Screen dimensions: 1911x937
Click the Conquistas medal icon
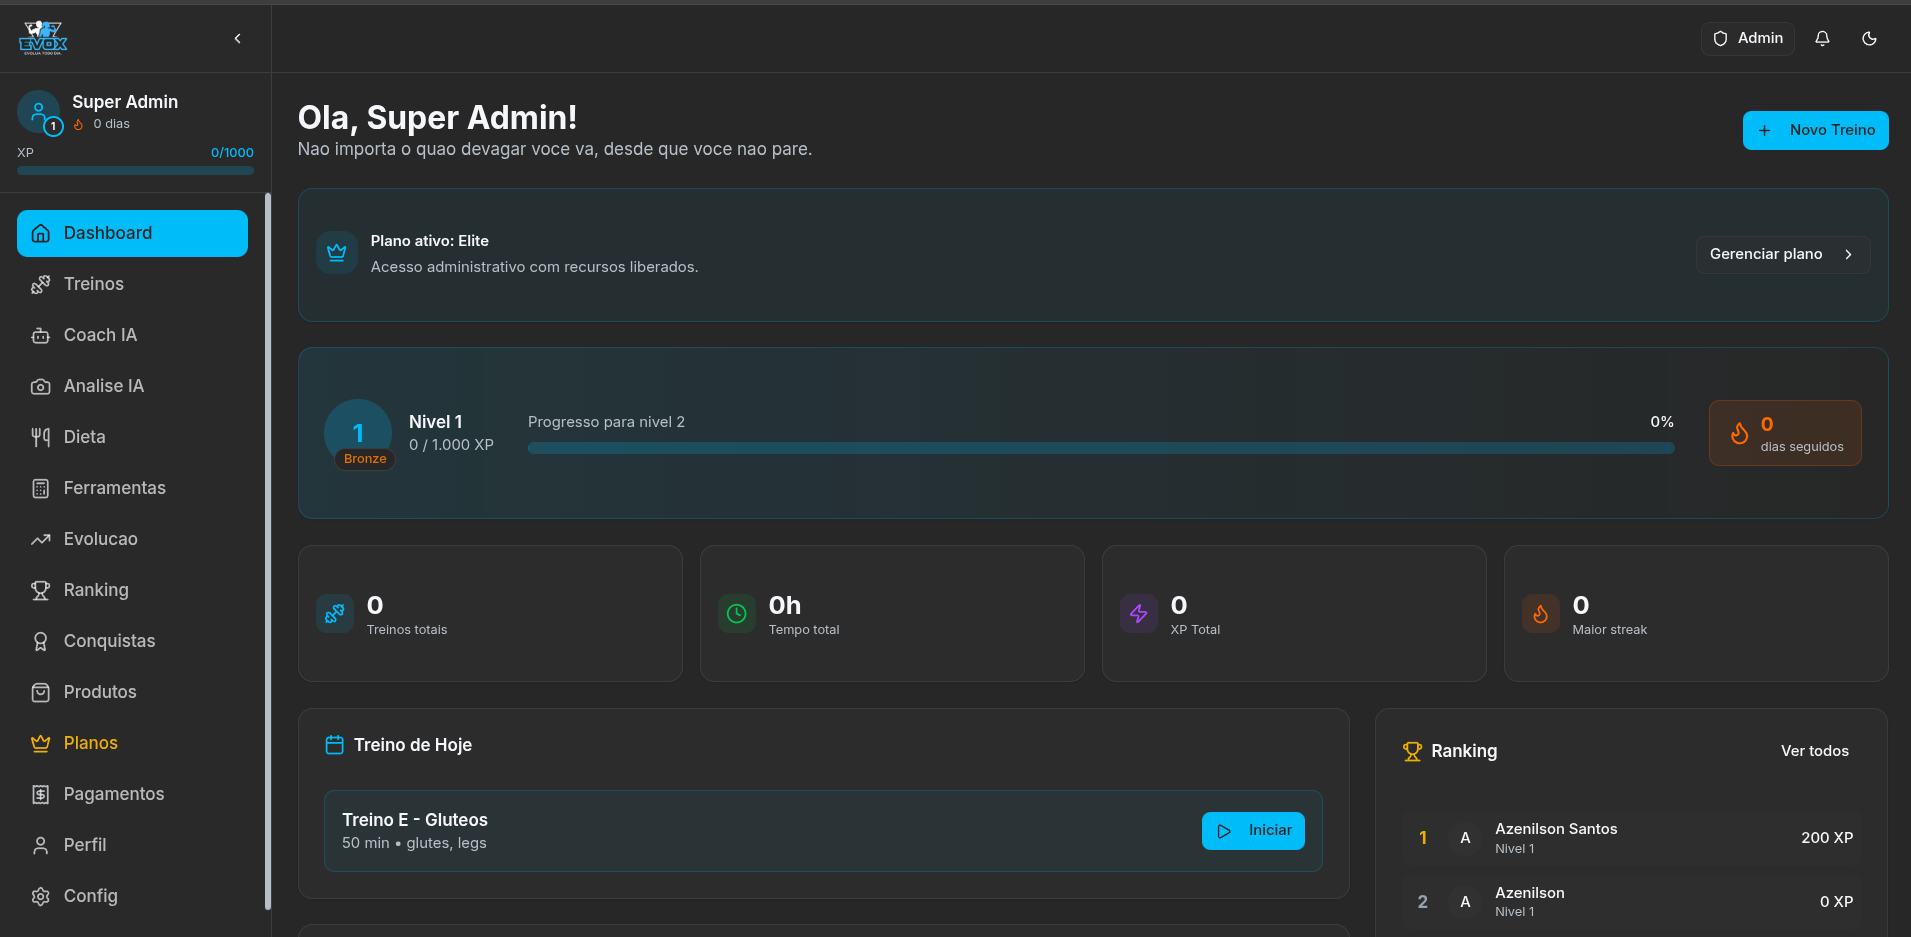[40, 641]
